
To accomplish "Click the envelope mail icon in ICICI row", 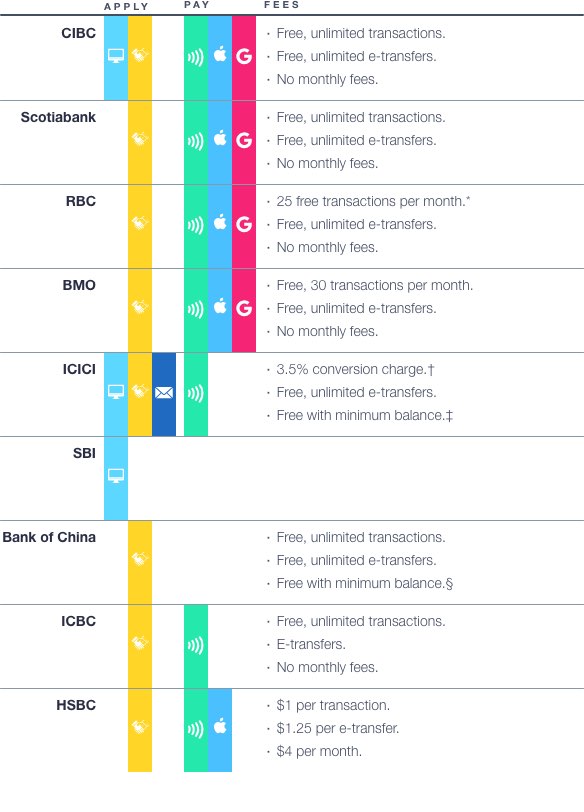I will point(164,393).
